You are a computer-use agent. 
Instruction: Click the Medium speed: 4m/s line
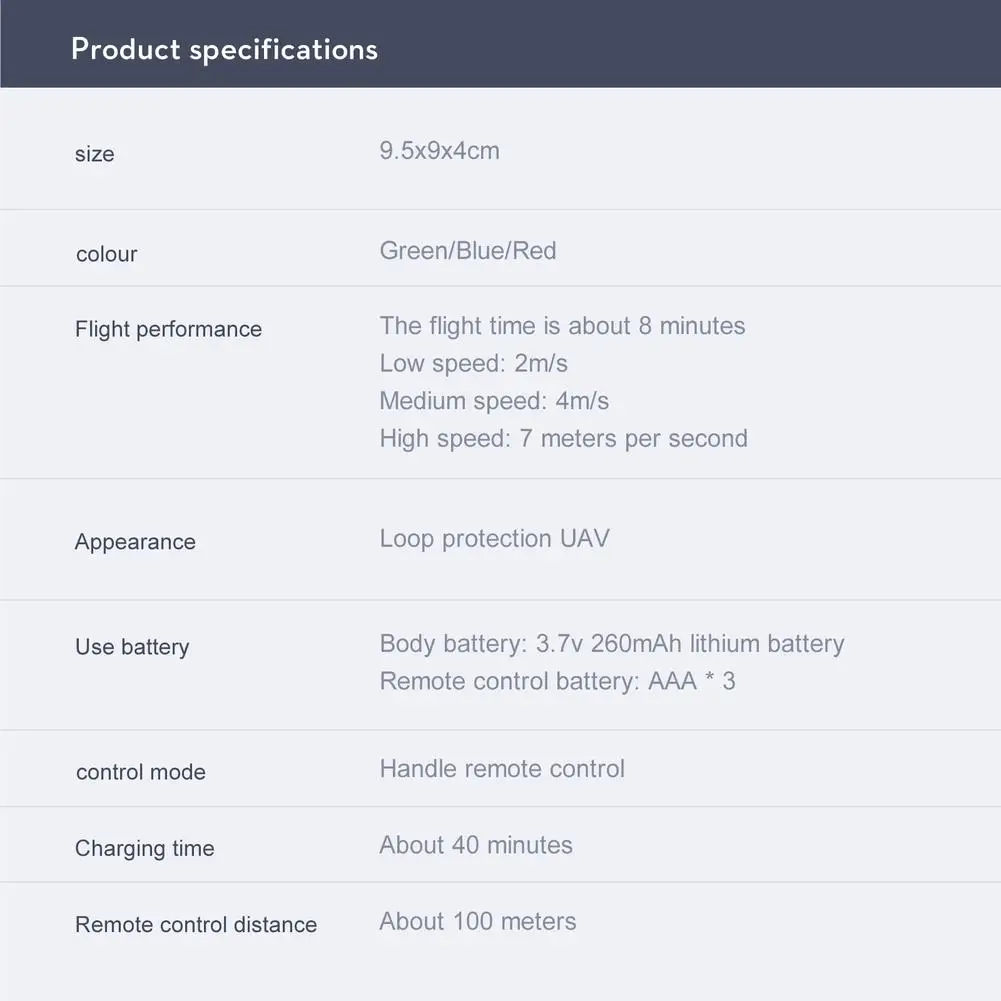point(494,401)
